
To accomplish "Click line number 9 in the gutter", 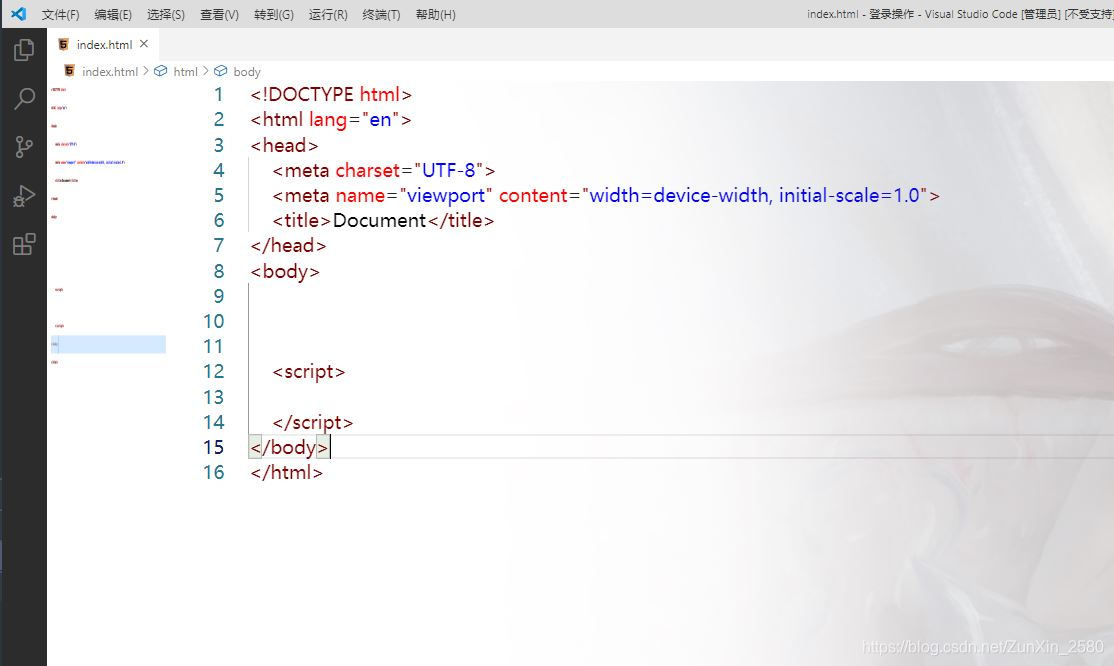I will tap(219, 296).
